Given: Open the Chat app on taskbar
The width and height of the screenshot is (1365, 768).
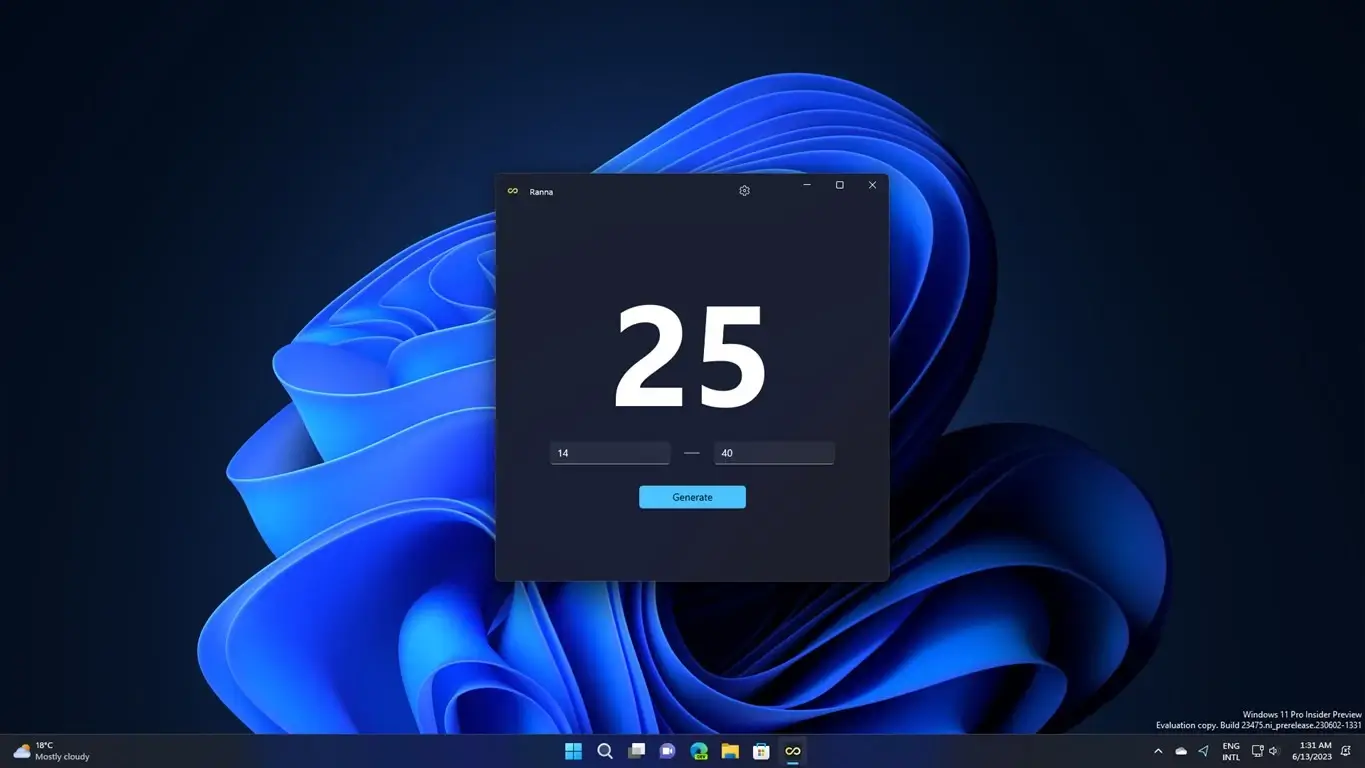Looking at the screenshot, I should tap(667, 750).
